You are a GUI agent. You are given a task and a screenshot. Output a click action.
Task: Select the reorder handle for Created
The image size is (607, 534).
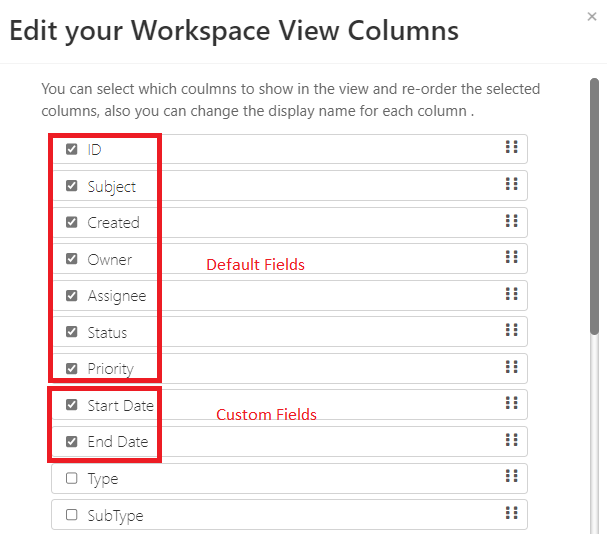[x=511, y=221]
